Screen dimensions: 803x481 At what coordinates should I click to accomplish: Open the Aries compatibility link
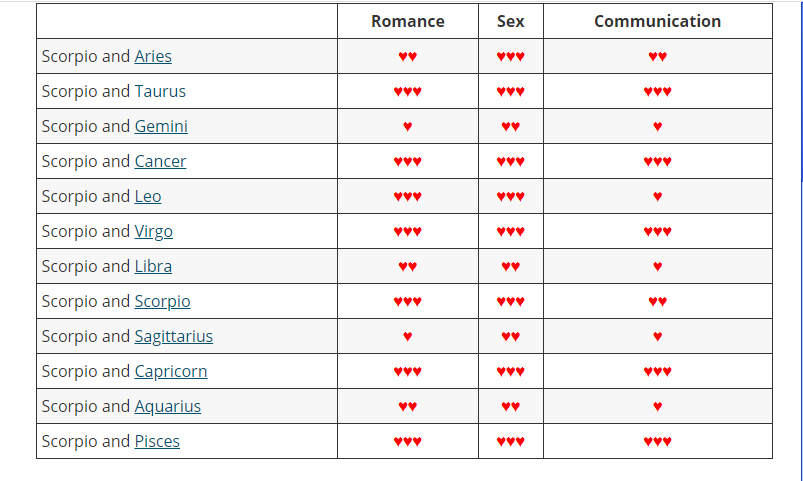(x=153, y=56)
